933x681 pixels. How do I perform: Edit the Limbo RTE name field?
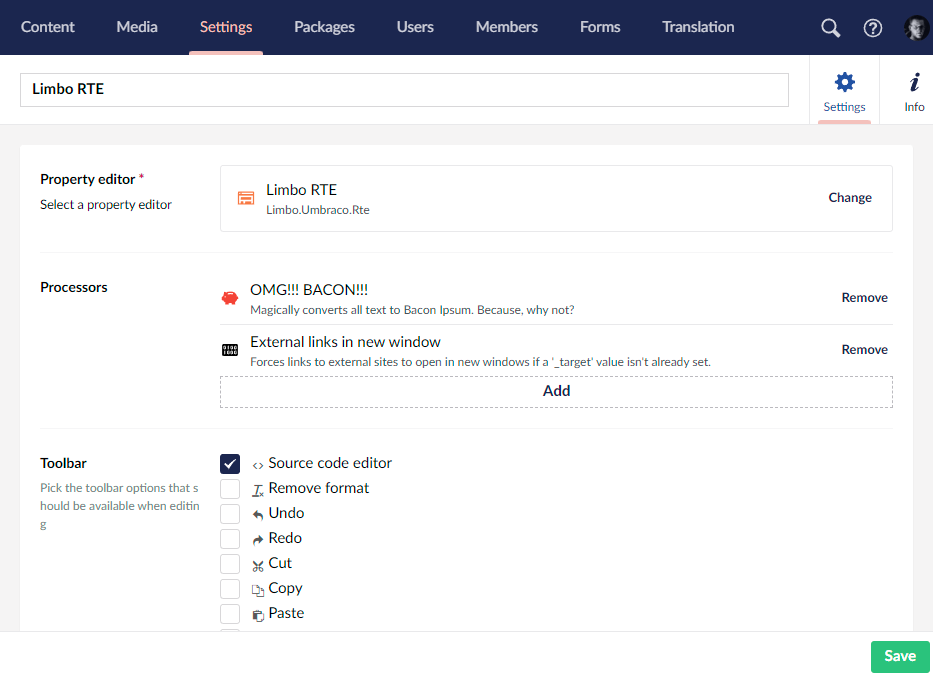coord(405,90)
